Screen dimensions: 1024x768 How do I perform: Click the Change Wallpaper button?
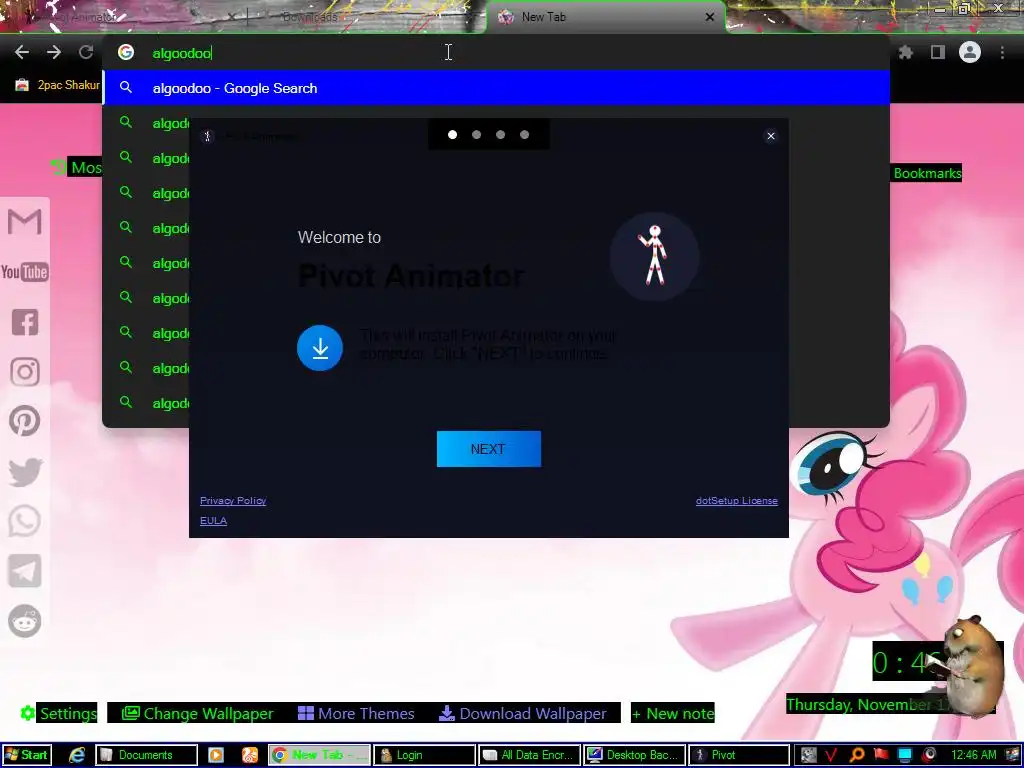198,713
